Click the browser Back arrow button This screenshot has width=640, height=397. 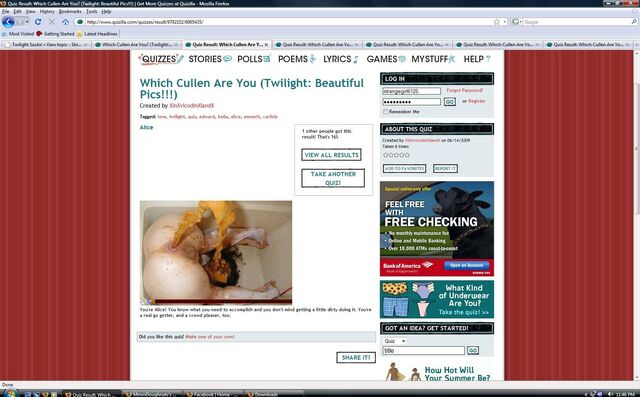(x=8, y=22)
